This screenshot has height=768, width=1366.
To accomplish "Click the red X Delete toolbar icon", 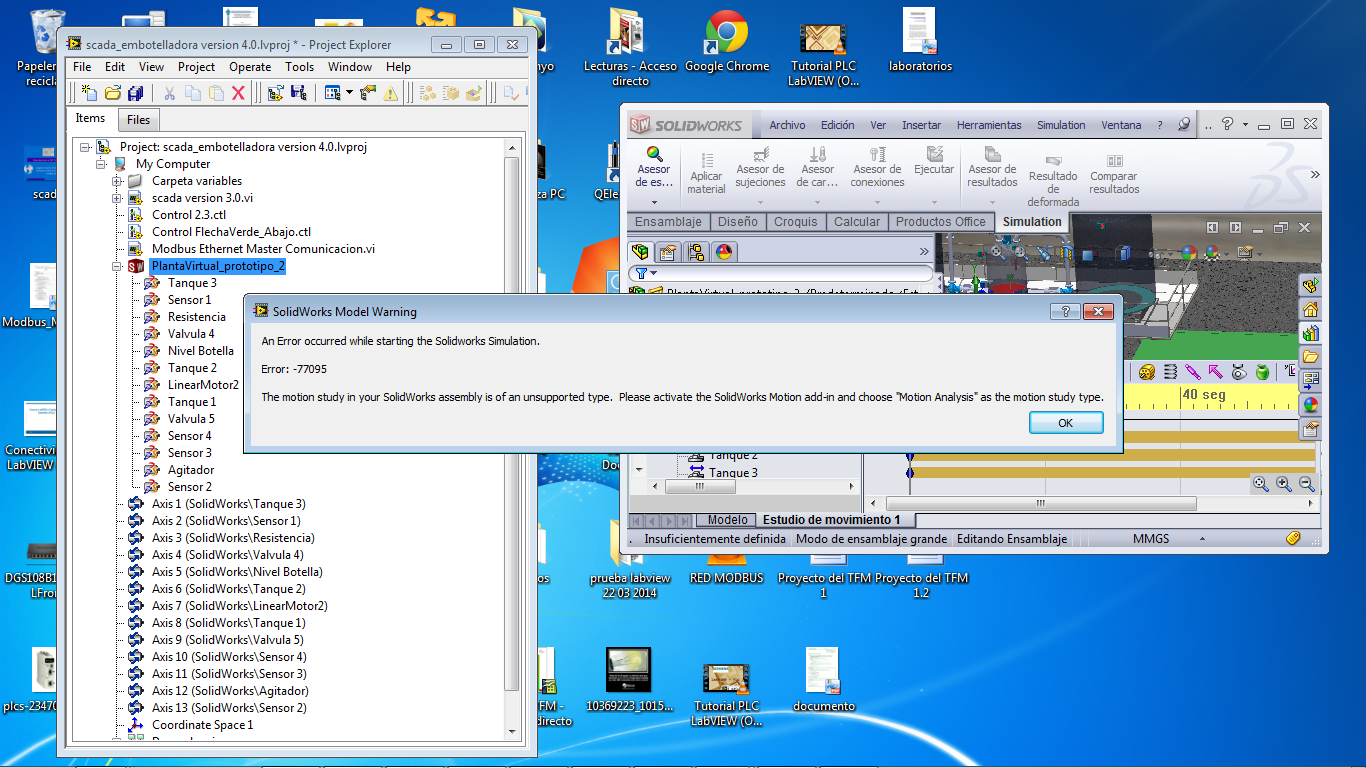I will pyautogui.click(x=238, y=93).
